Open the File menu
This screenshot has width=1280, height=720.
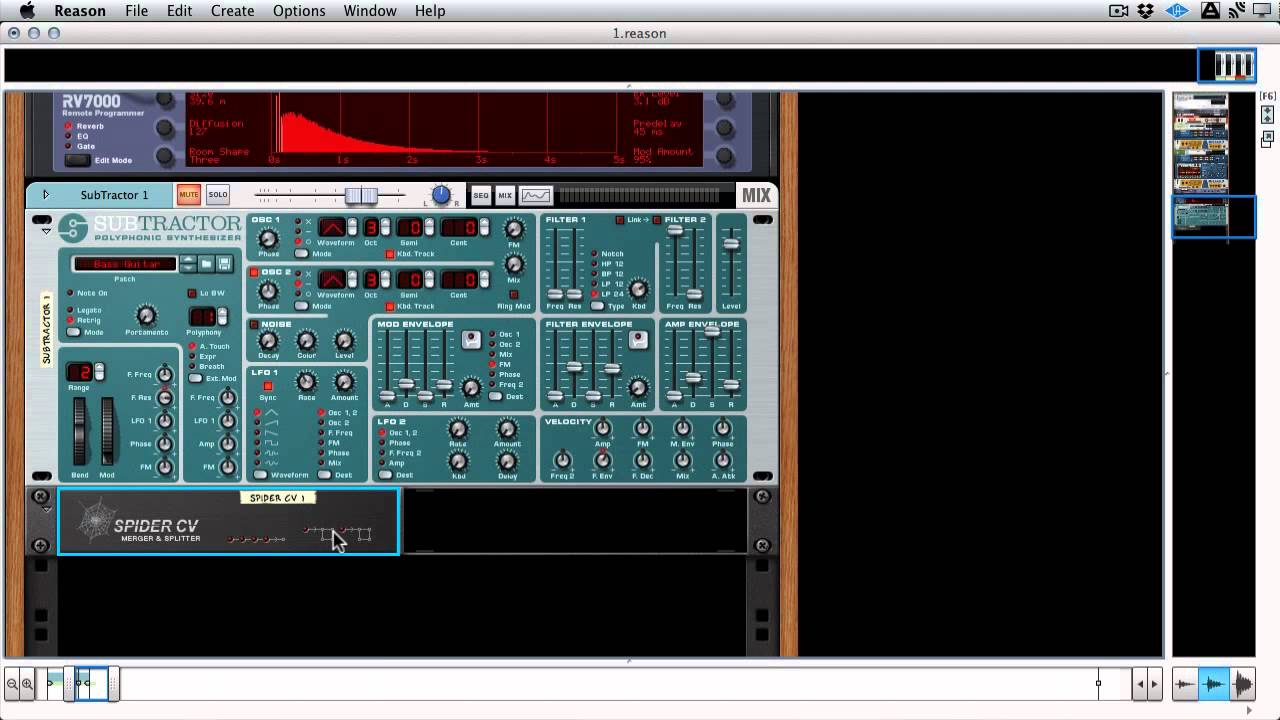[x=136, y=11]
